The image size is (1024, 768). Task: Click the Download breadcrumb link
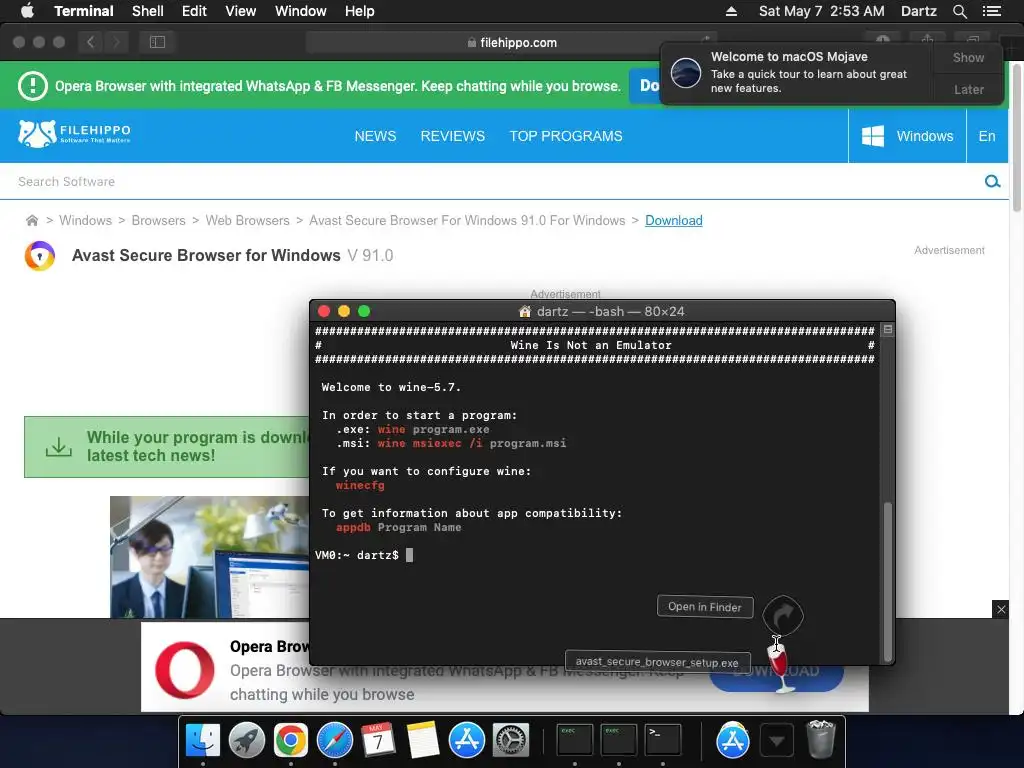pyautogui.click(x=673, y=221)
